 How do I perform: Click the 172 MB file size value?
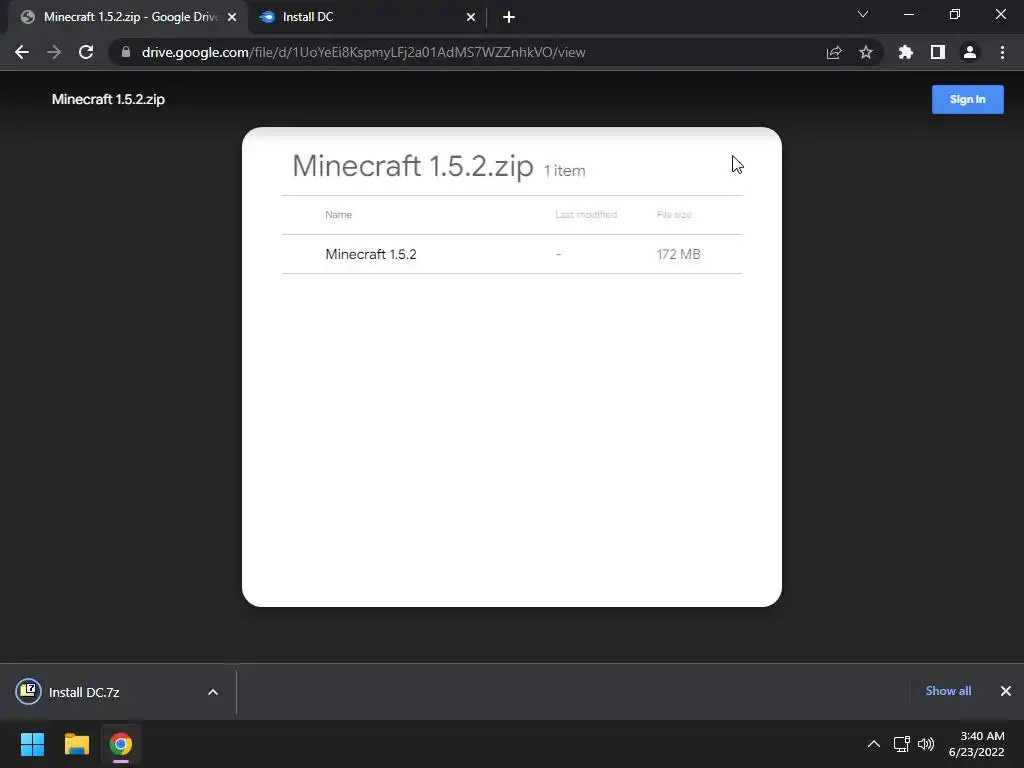pyautogui.click(x=679, y=254)
